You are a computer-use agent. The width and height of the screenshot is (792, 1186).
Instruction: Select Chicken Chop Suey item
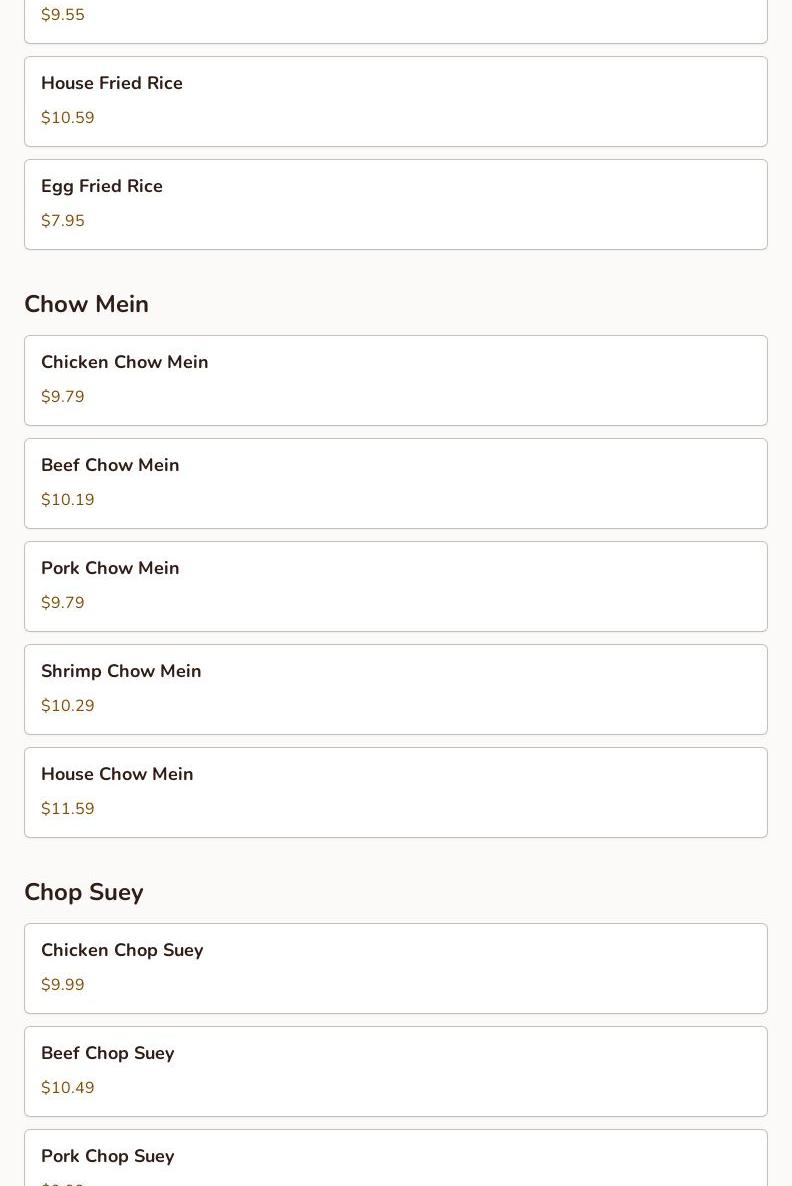pos(396,968)
